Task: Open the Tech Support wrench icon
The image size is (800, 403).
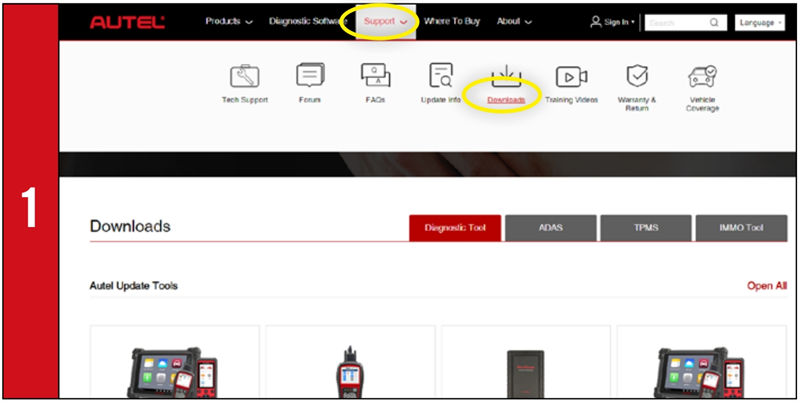Action: click(x=244, y=77)
